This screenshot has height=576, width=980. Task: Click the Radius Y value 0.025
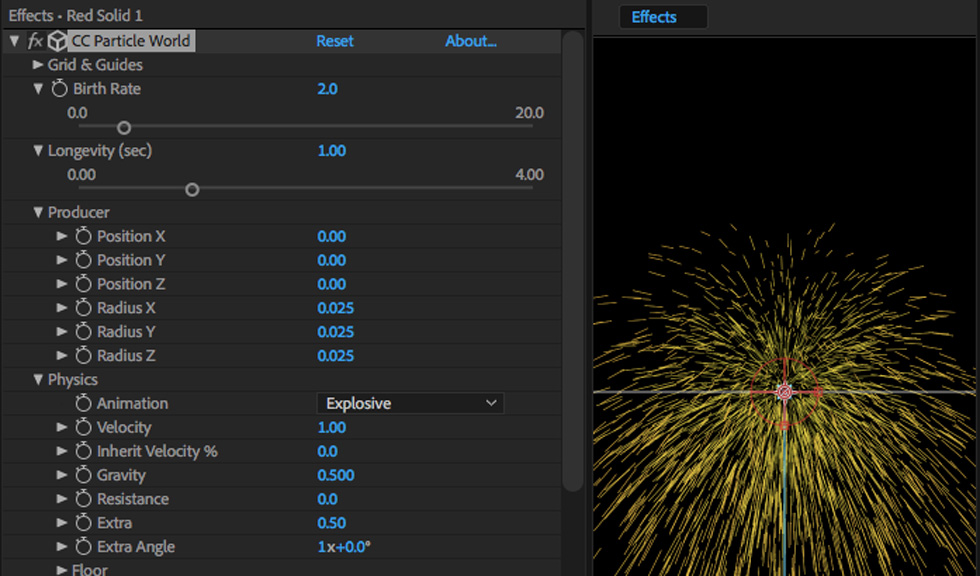click(x=336, y=332)
